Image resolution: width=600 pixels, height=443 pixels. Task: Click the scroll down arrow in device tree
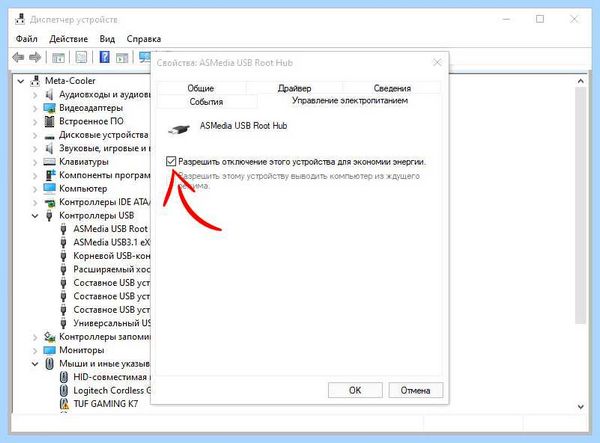(x=580, y=406)
